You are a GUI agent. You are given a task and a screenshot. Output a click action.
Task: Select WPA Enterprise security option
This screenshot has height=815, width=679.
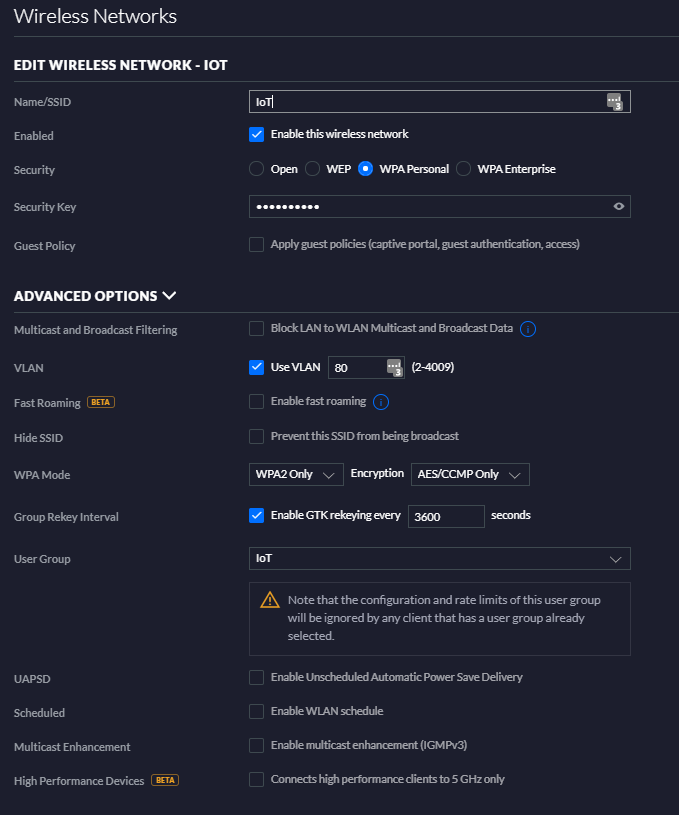pos(463,169)
